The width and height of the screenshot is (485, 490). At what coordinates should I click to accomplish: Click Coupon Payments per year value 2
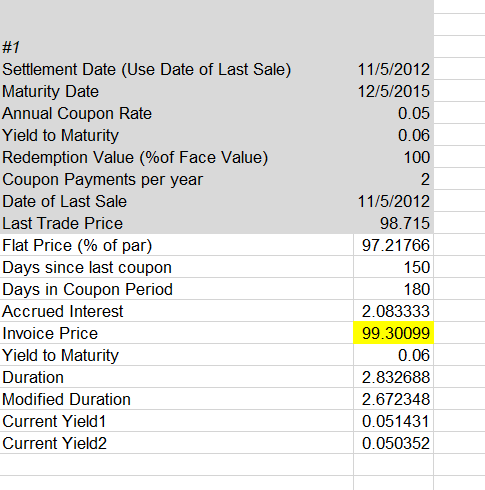coord(393,179)
